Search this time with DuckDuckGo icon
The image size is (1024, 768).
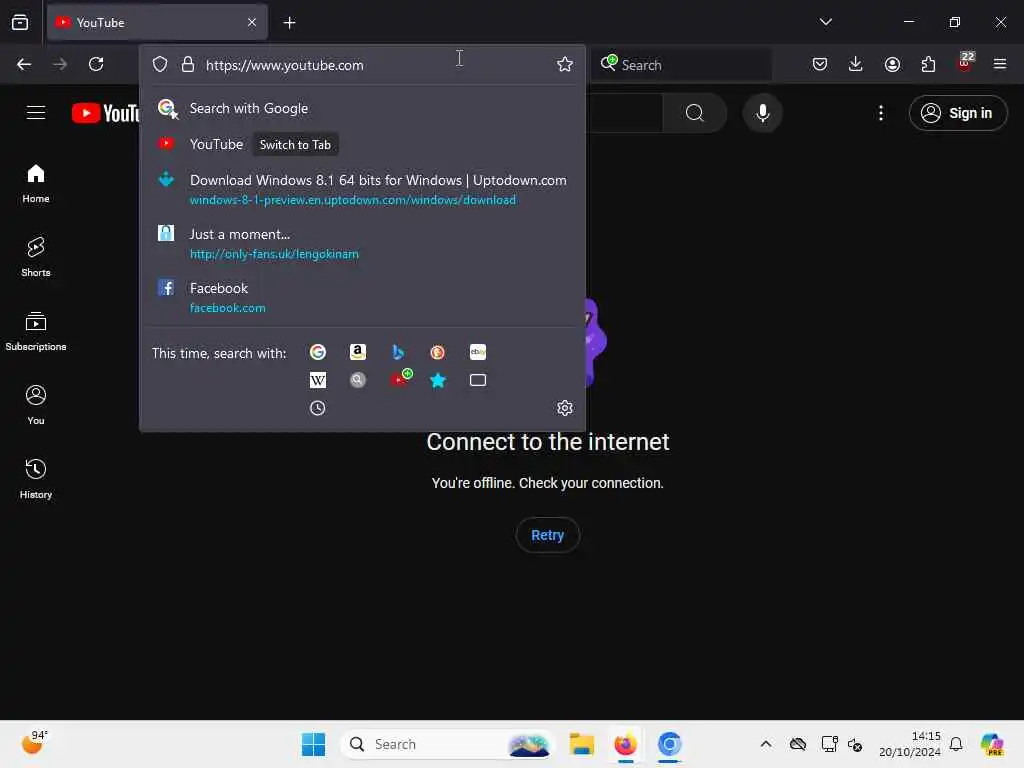pyautogui.click(x=438, y=352)
